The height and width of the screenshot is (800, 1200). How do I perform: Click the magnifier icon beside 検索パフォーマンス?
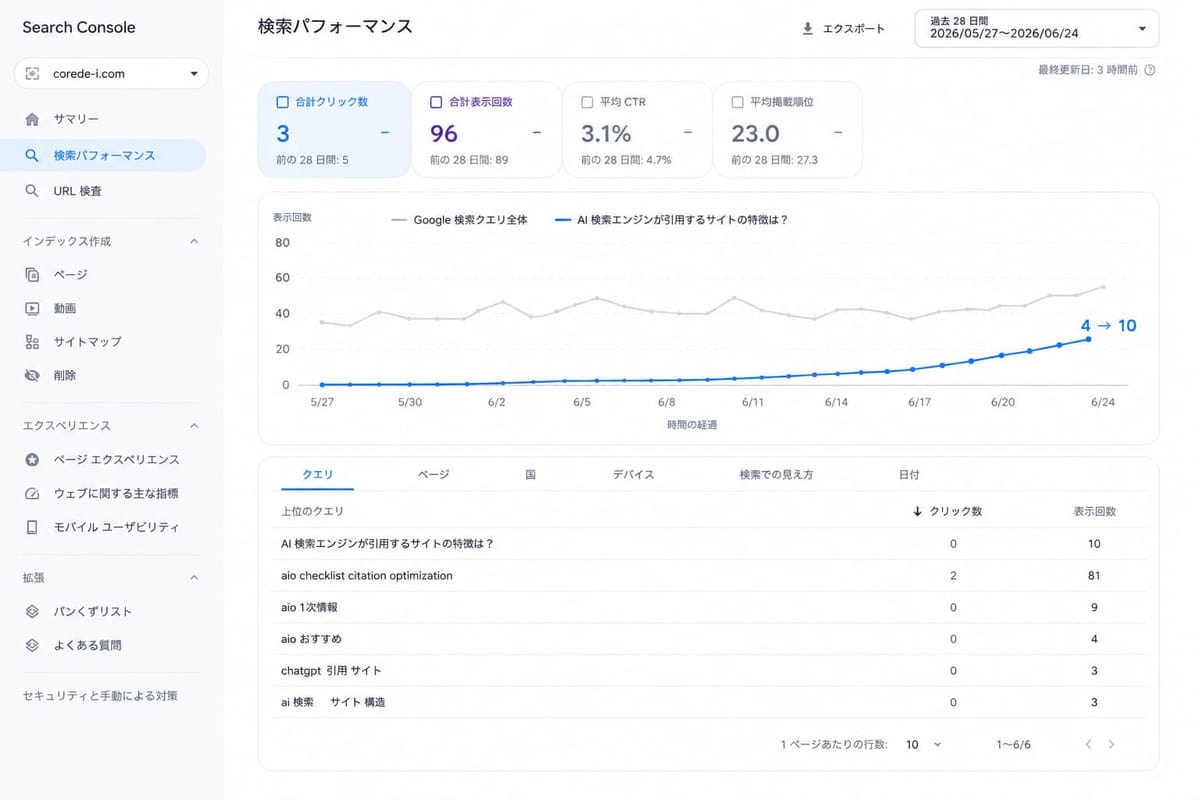coord(32,155)
